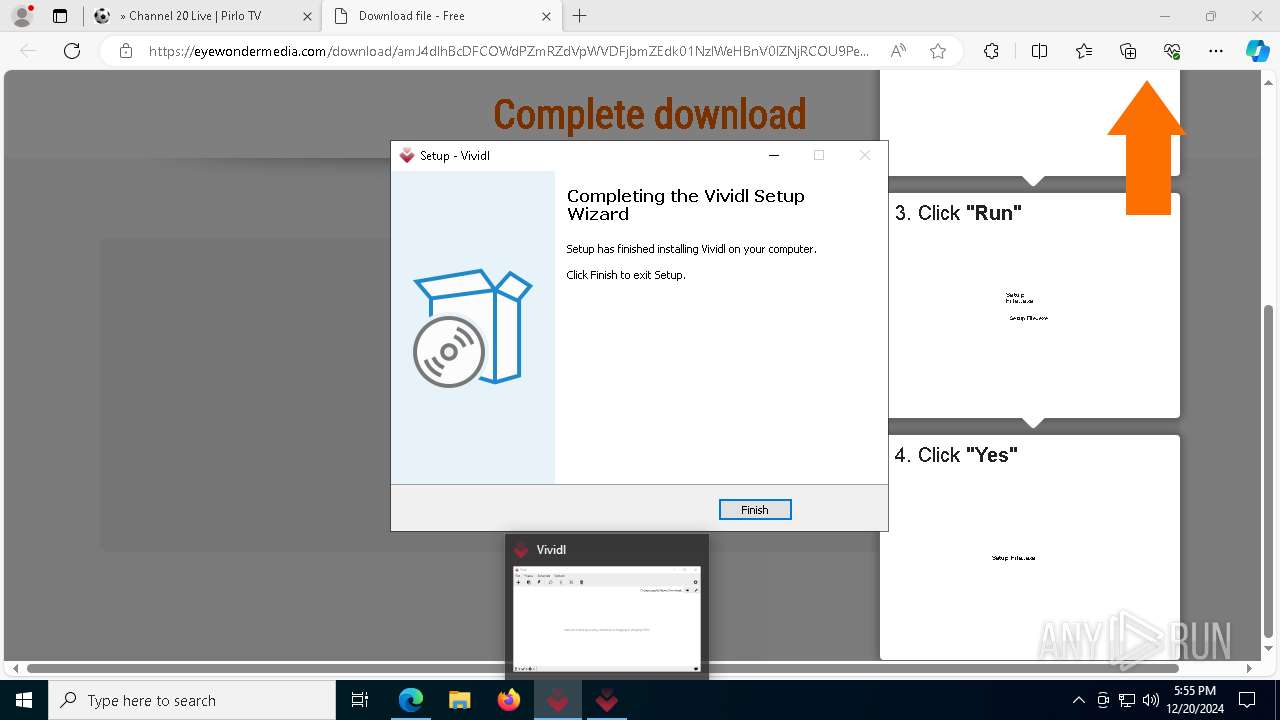Toggle Split screen in Edge
Viewport: 1280px width, 720px height.
1039,51
